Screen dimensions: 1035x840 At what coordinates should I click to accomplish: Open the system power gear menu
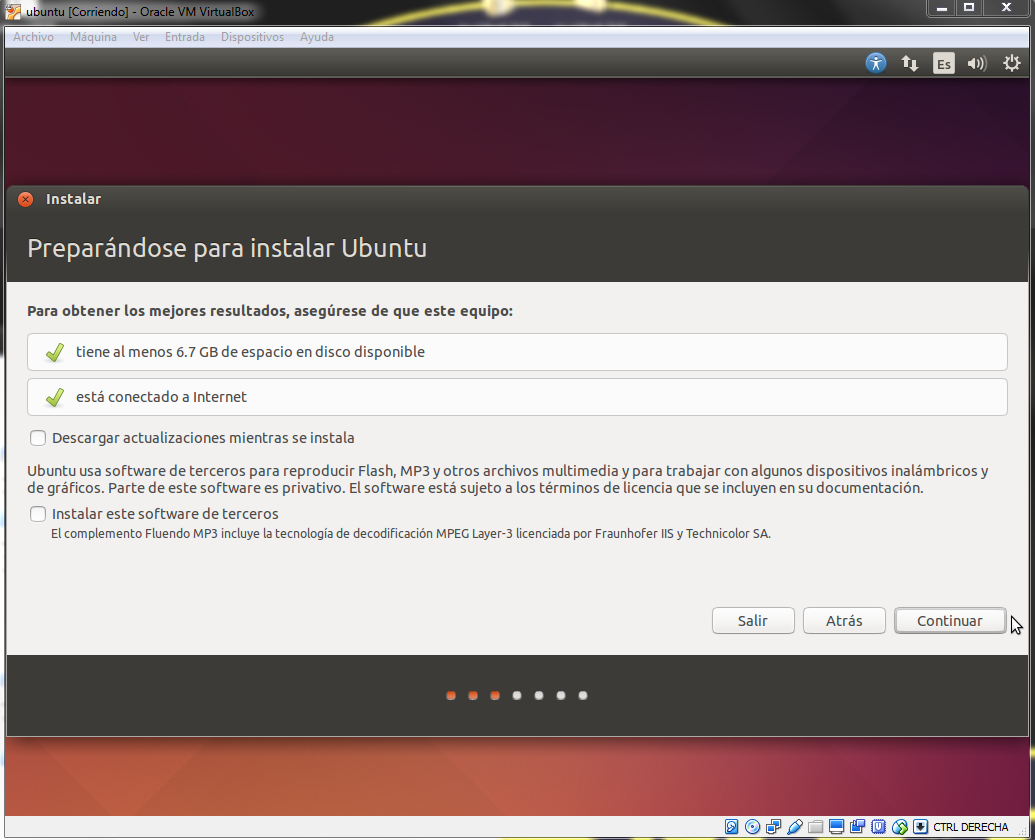[x=1012, y=63]
